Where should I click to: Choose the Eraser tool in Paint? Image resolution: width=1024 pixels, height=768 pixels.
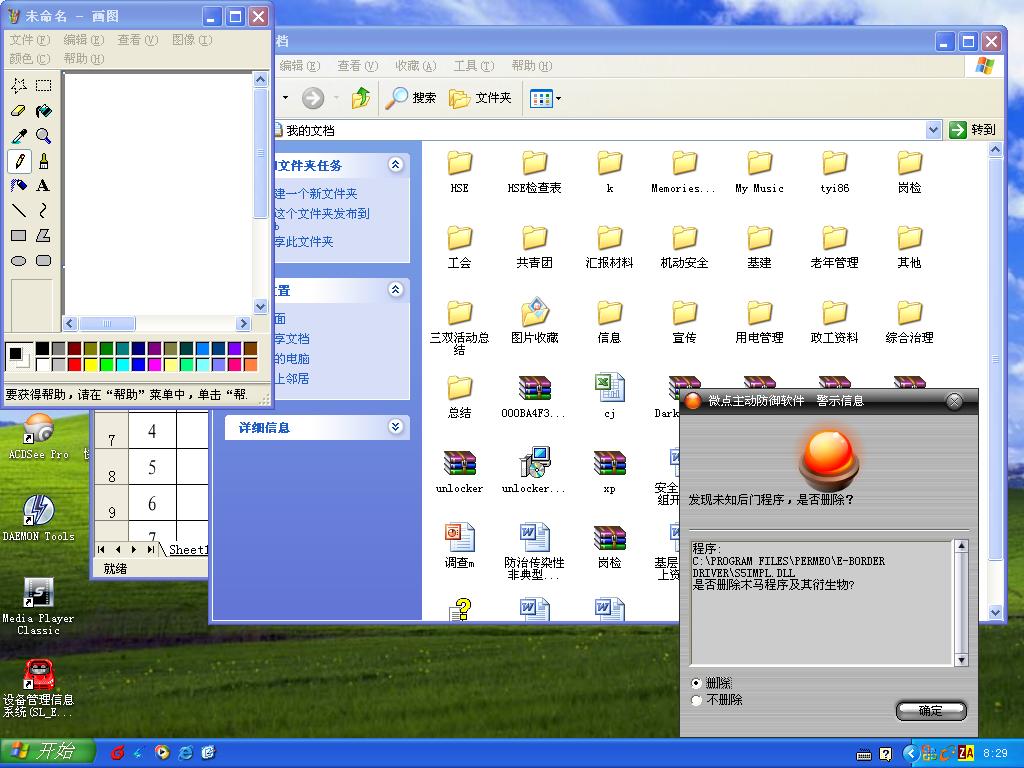click(19, 110)
